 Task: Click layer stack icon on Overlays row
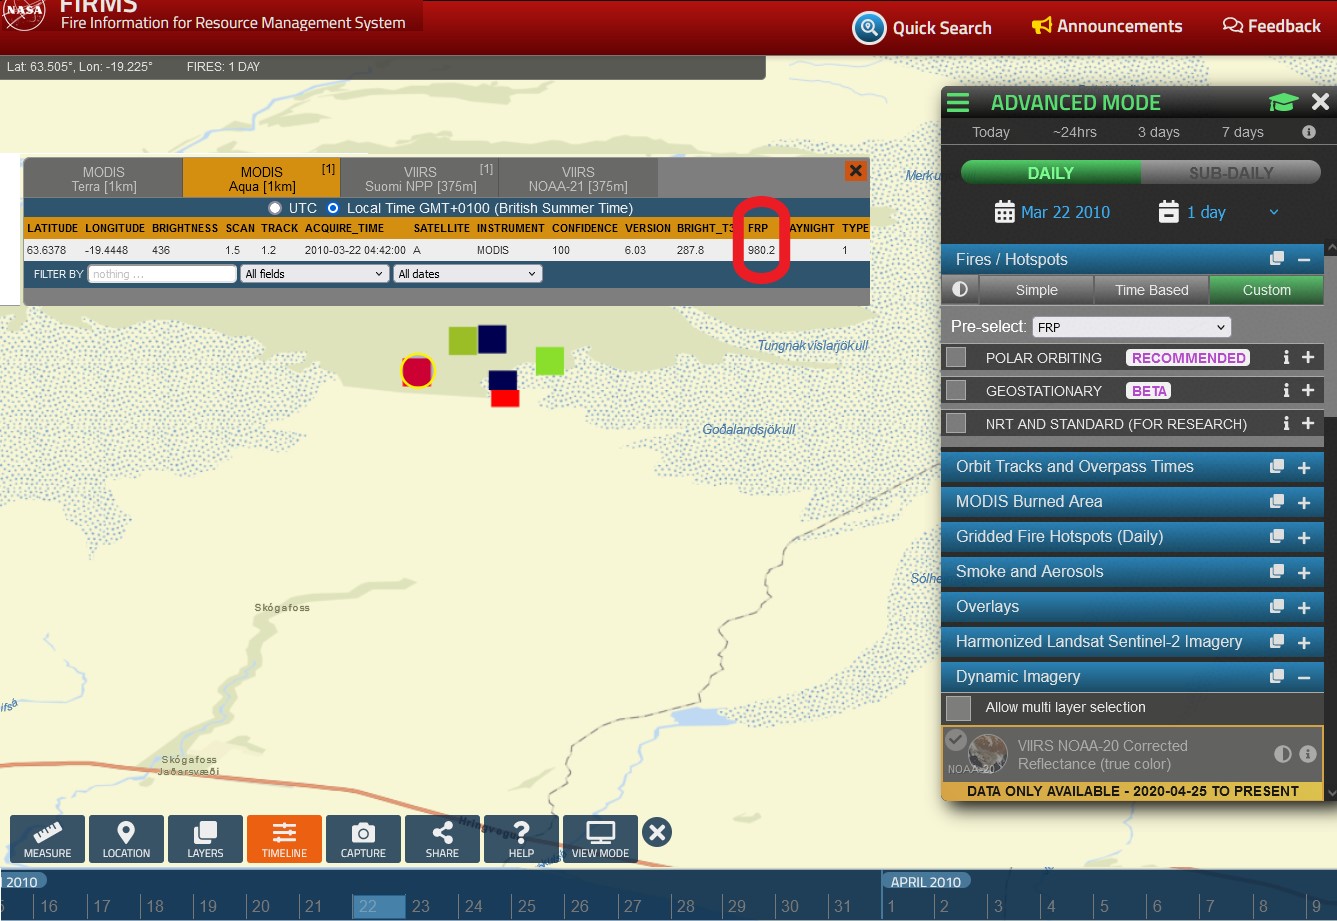(x=1277, y=607)
